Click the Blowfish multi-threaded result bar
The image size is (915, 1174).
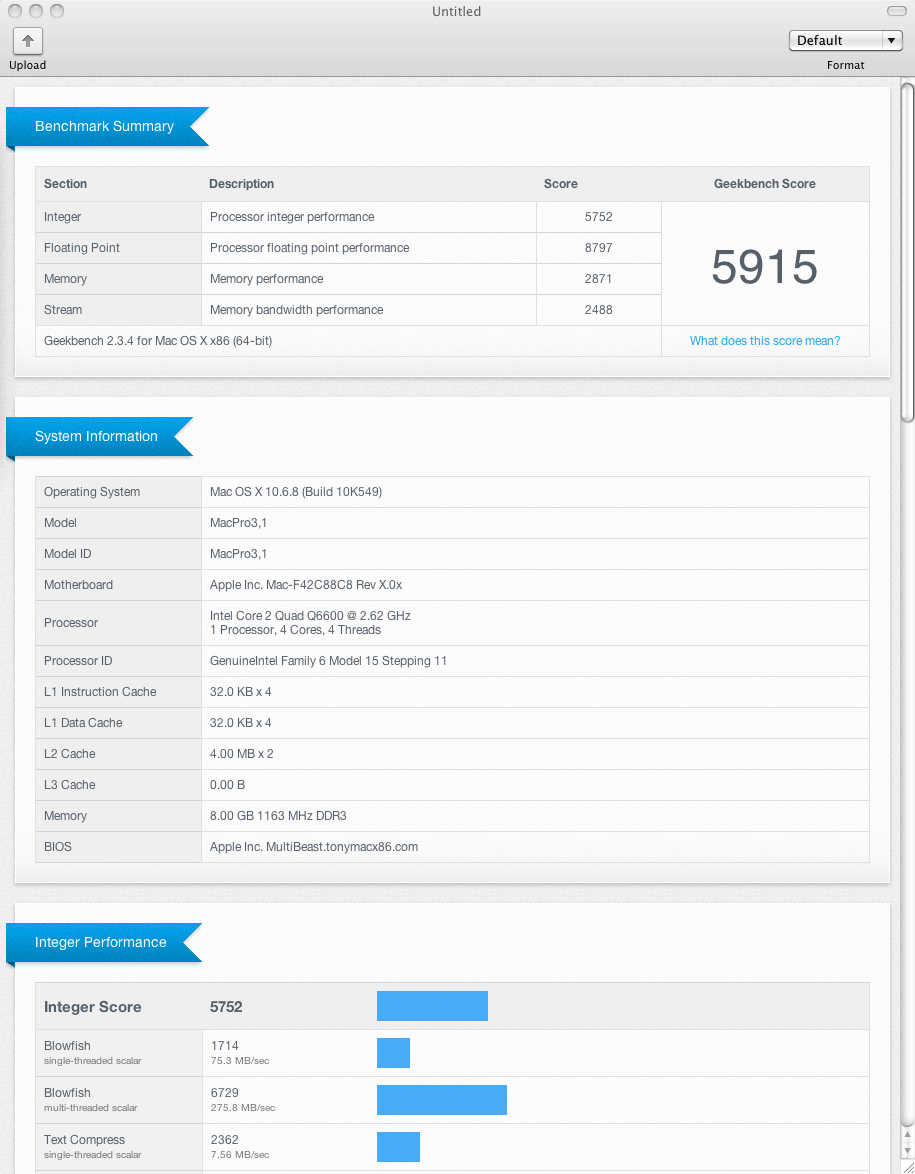pyautogui.click(x=441, y=1099)
